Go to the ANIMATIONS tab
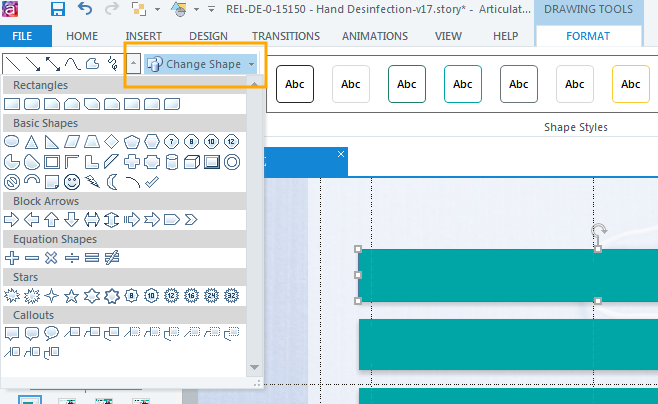This screenshot has height=404, width=658. (x=375, y=36)
